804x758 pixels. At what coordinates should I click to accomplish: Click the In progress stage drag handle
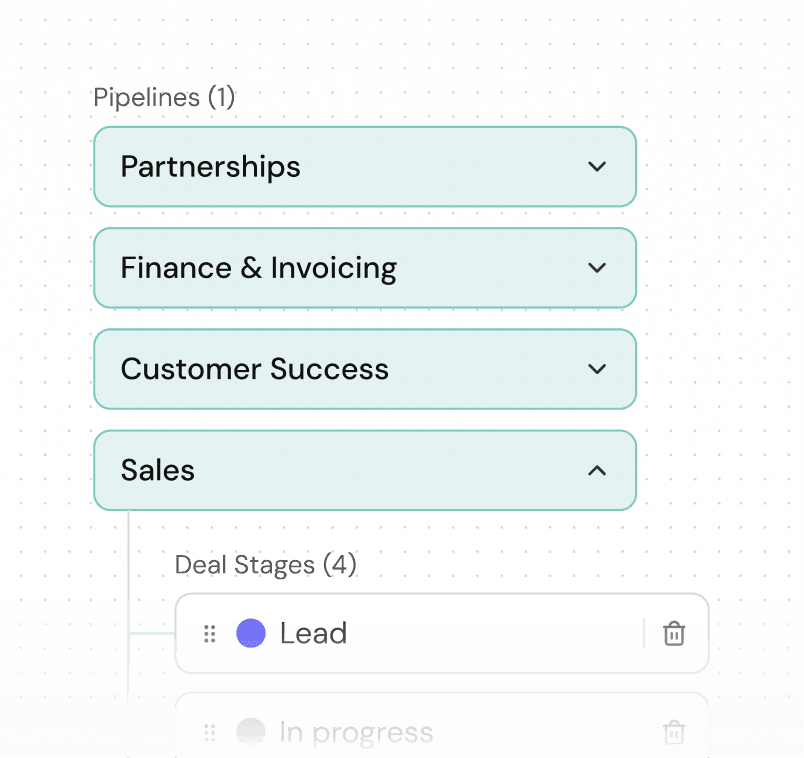(x=209, y=732)
